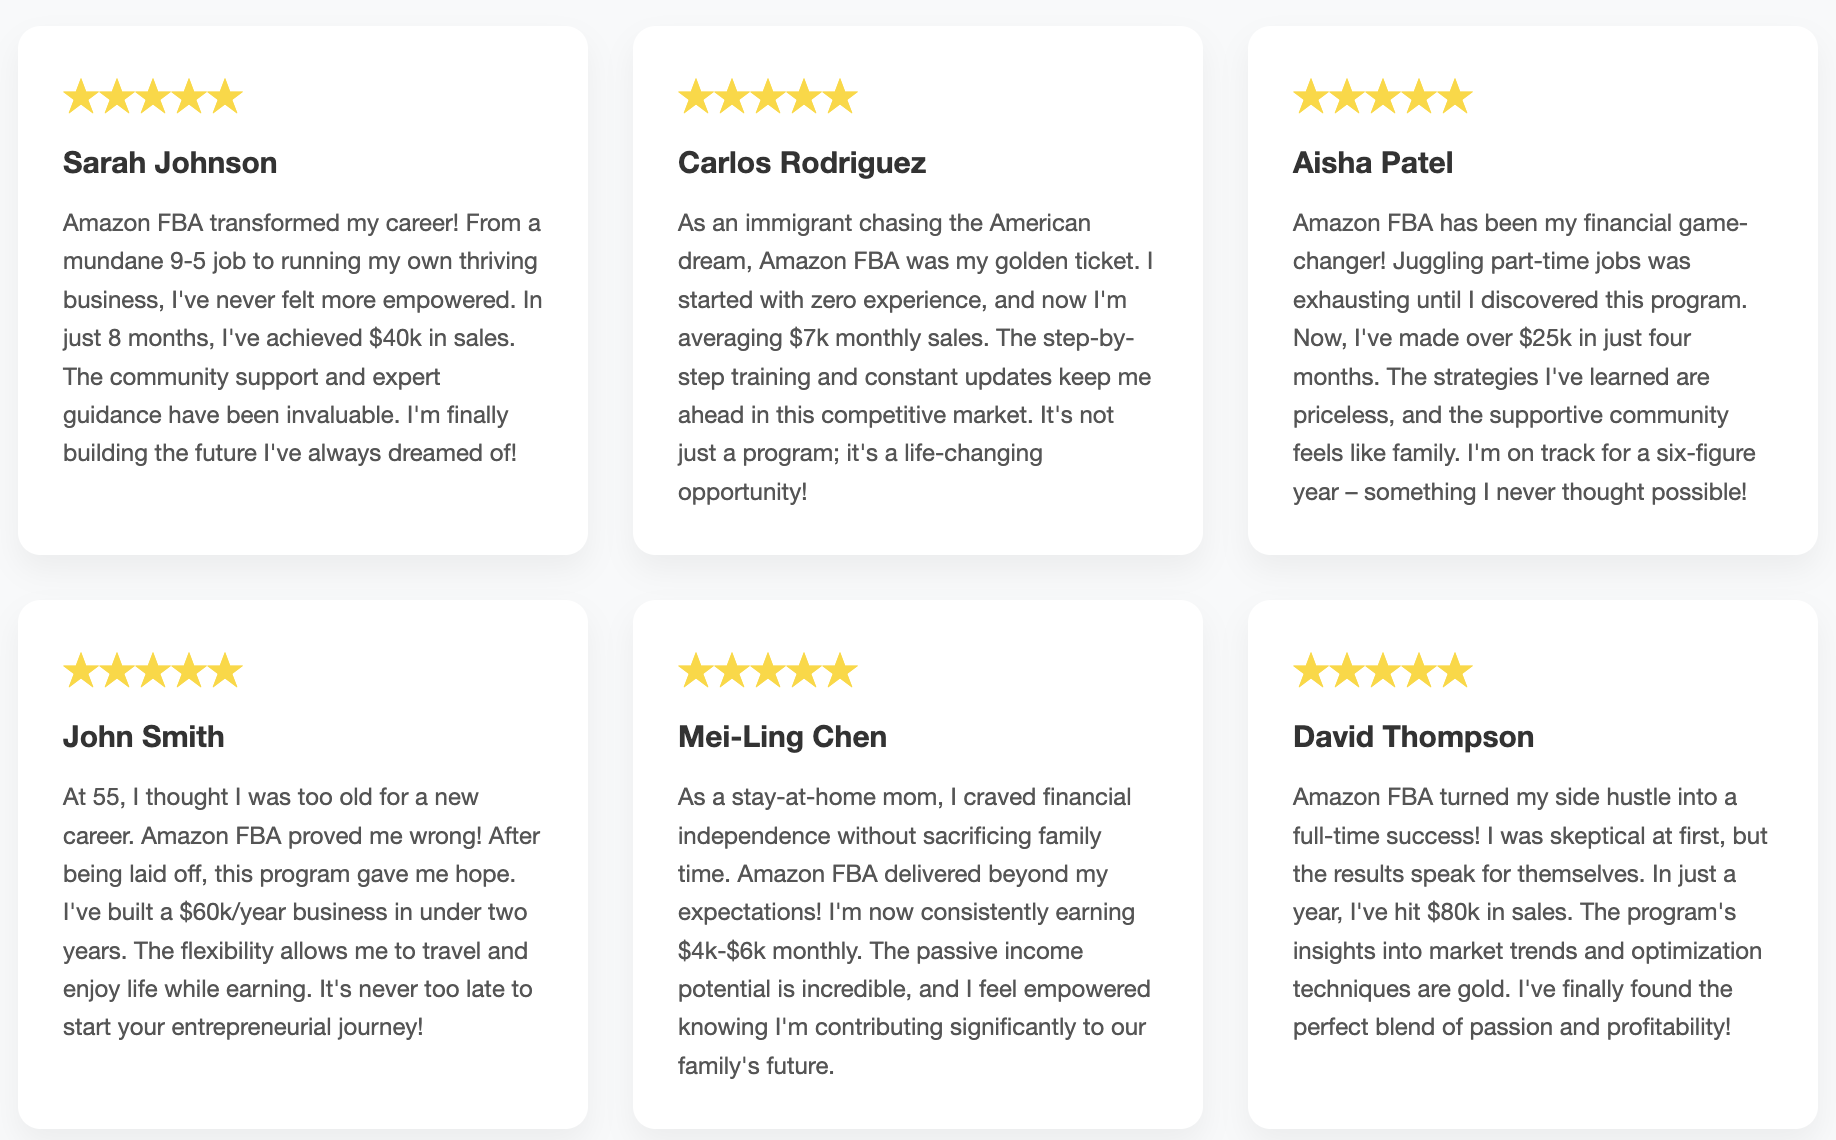Click the John Smith name heading
Image resolution: width=1836 pixels, height=1140 pixels.
(144, 737)
